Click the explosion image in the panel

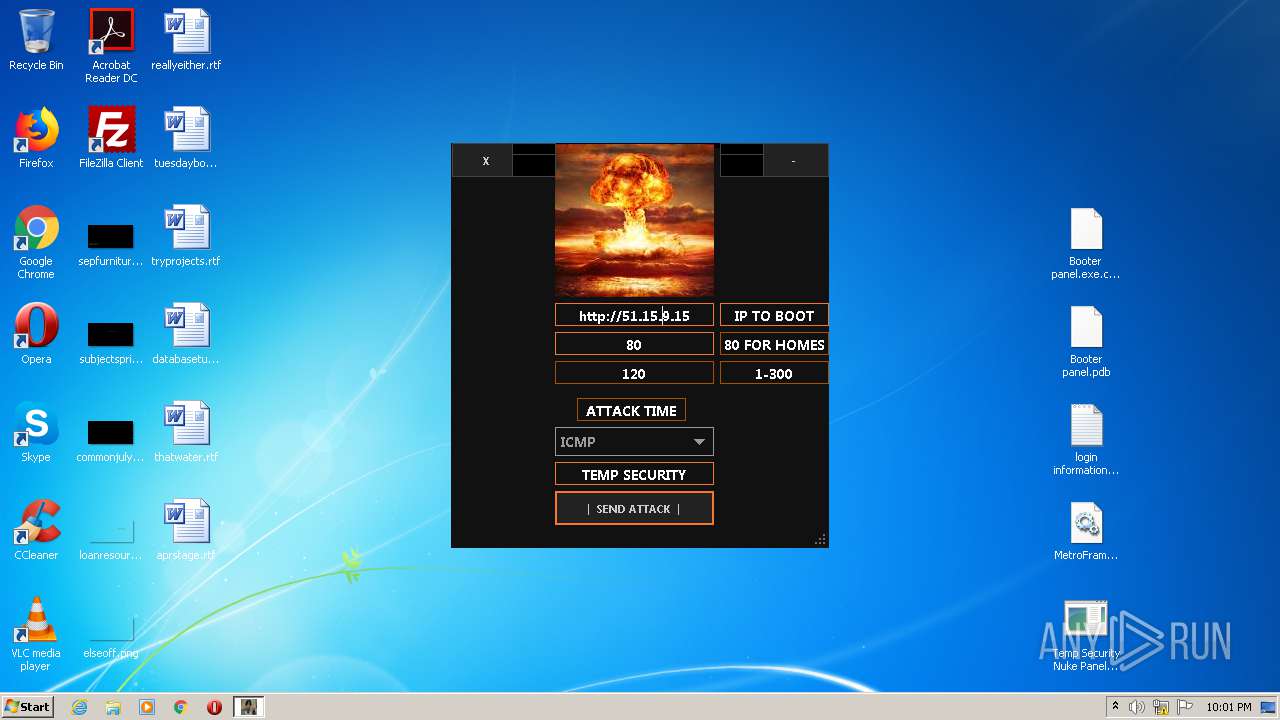(x=634, y=220)
